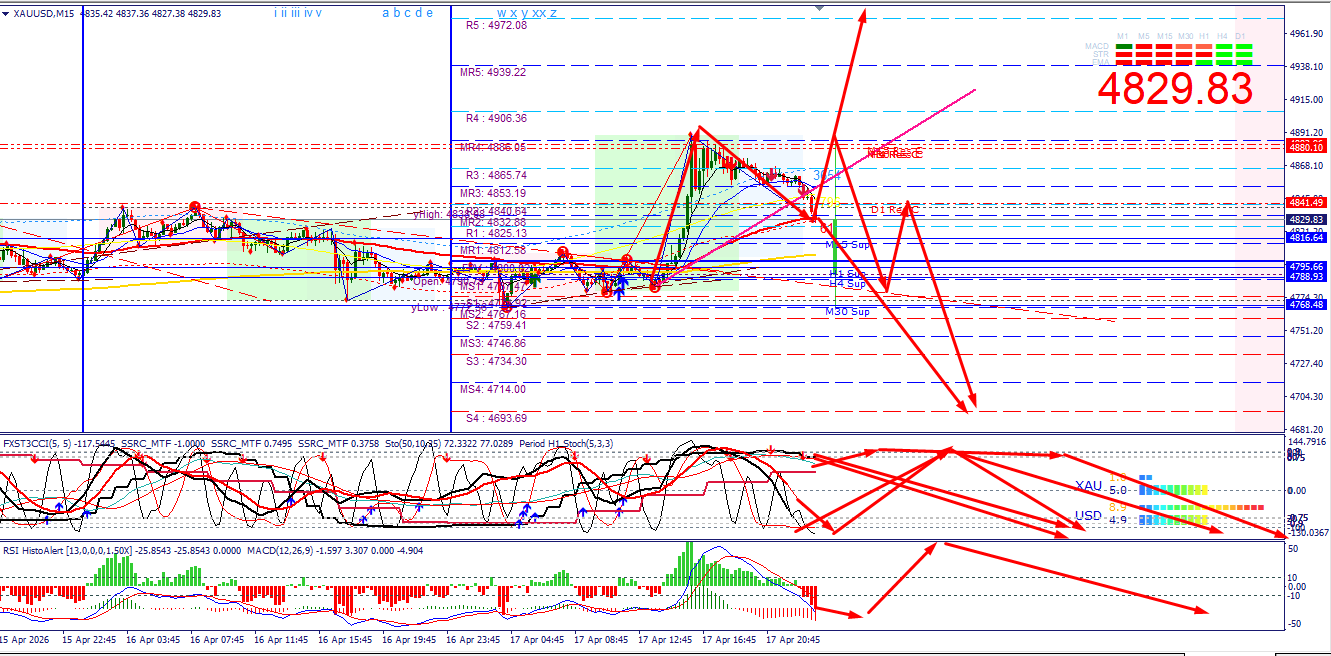
Task: Click the 4880.10 price tag on right axis
Action: pos(1308,146)
